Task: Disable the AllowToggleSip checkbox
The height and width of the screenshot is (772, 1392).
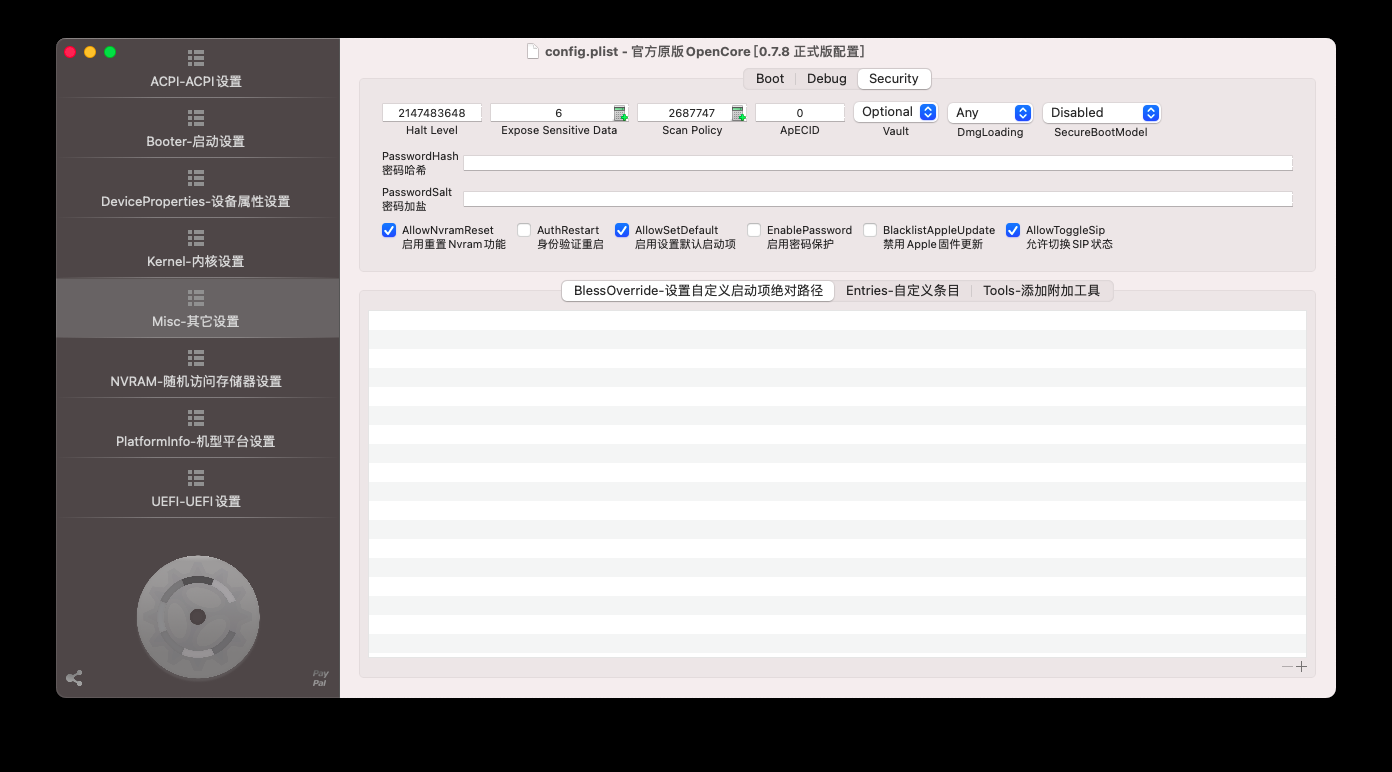Action: pos(1012,230)
